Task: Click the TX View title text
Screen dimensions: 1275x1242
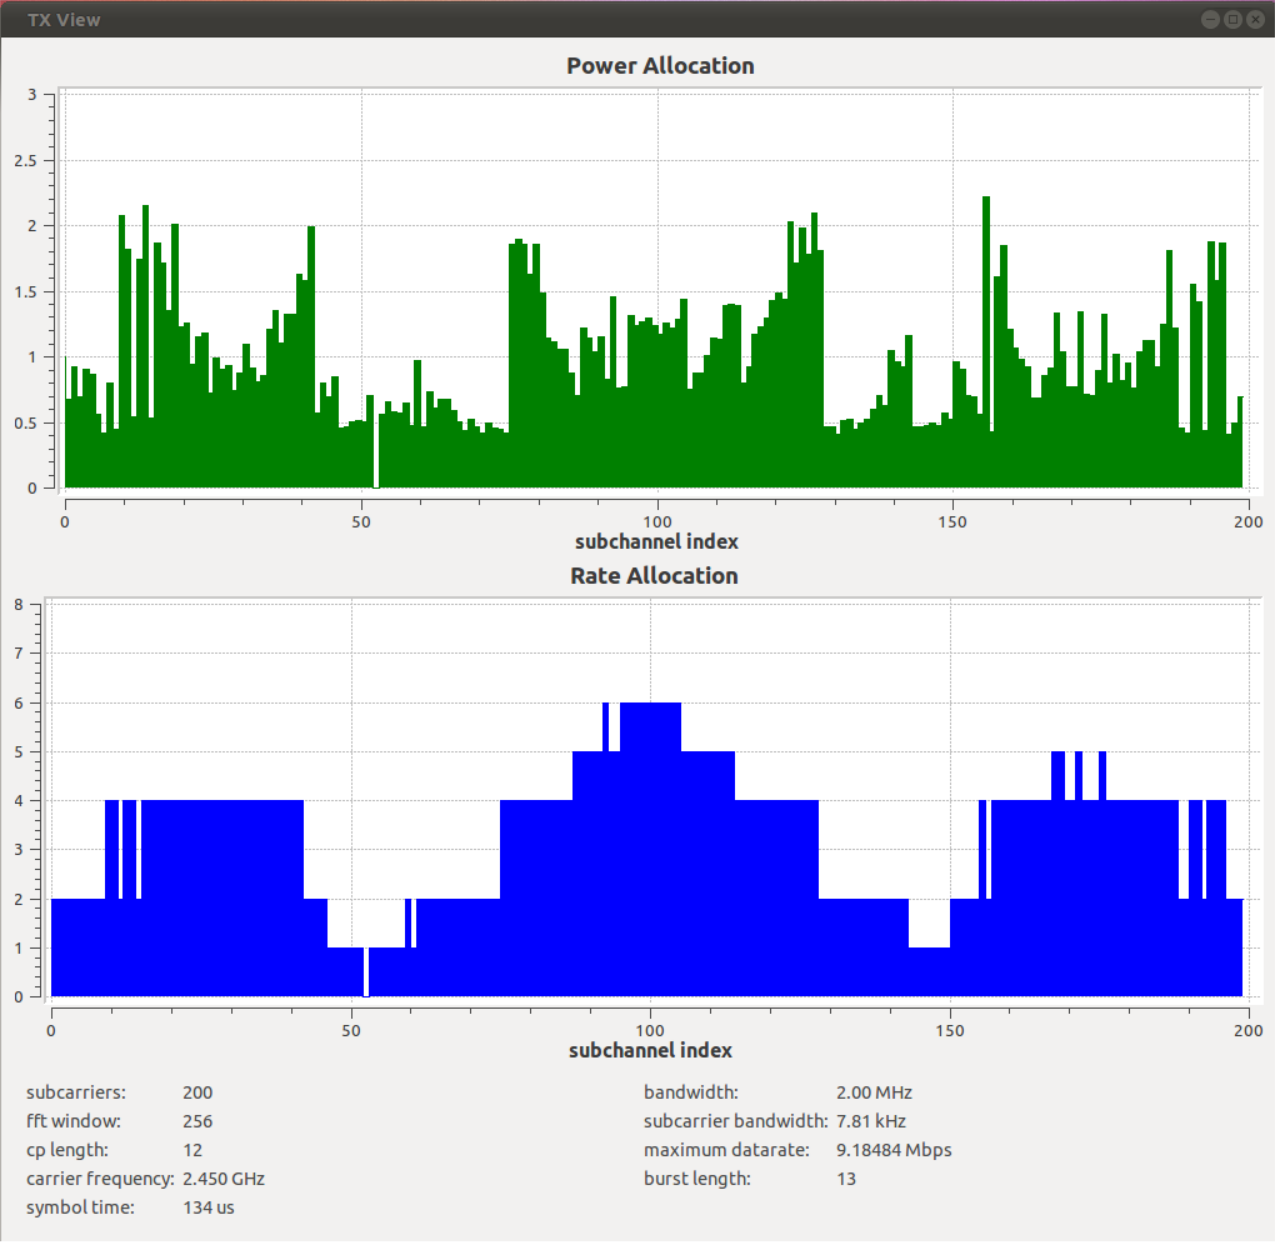Action: [64, 20]
